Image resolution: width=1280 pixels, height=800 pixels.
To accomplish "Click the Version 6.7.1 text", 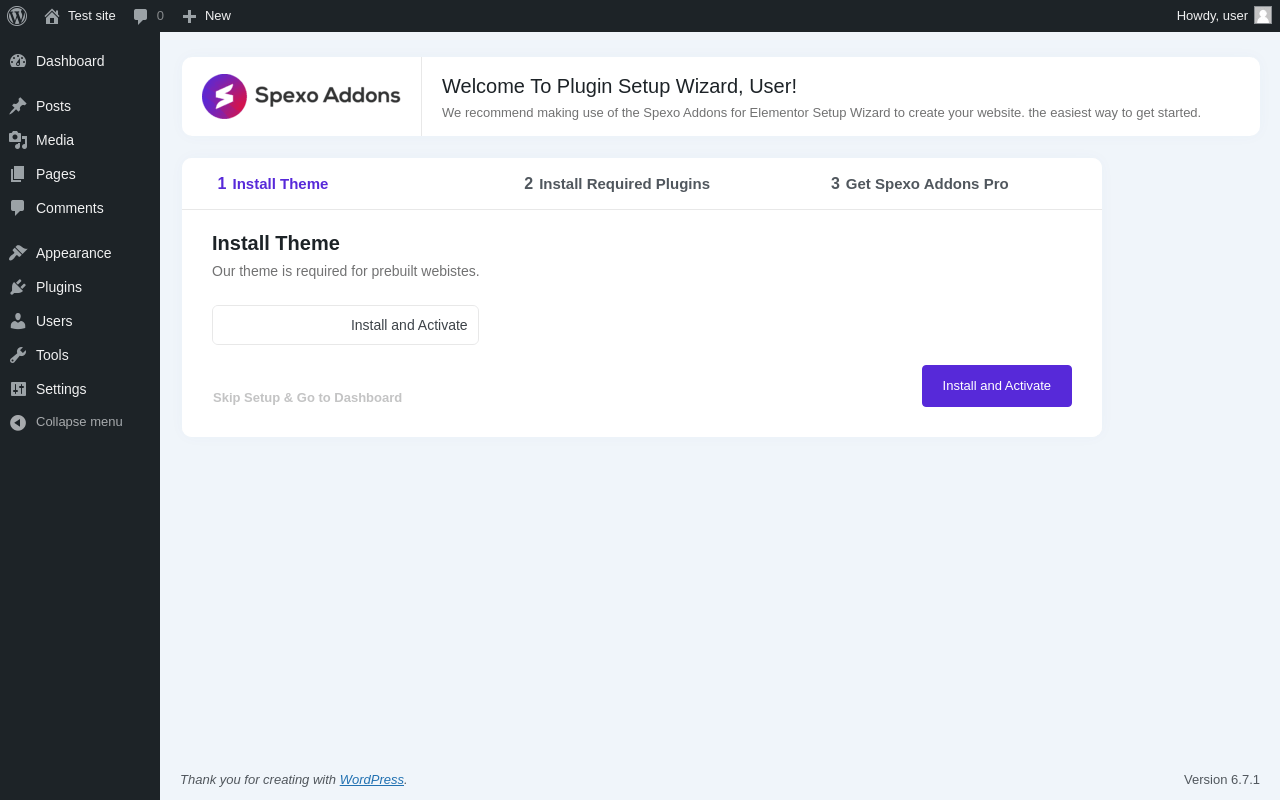I will pos(1222,780).
